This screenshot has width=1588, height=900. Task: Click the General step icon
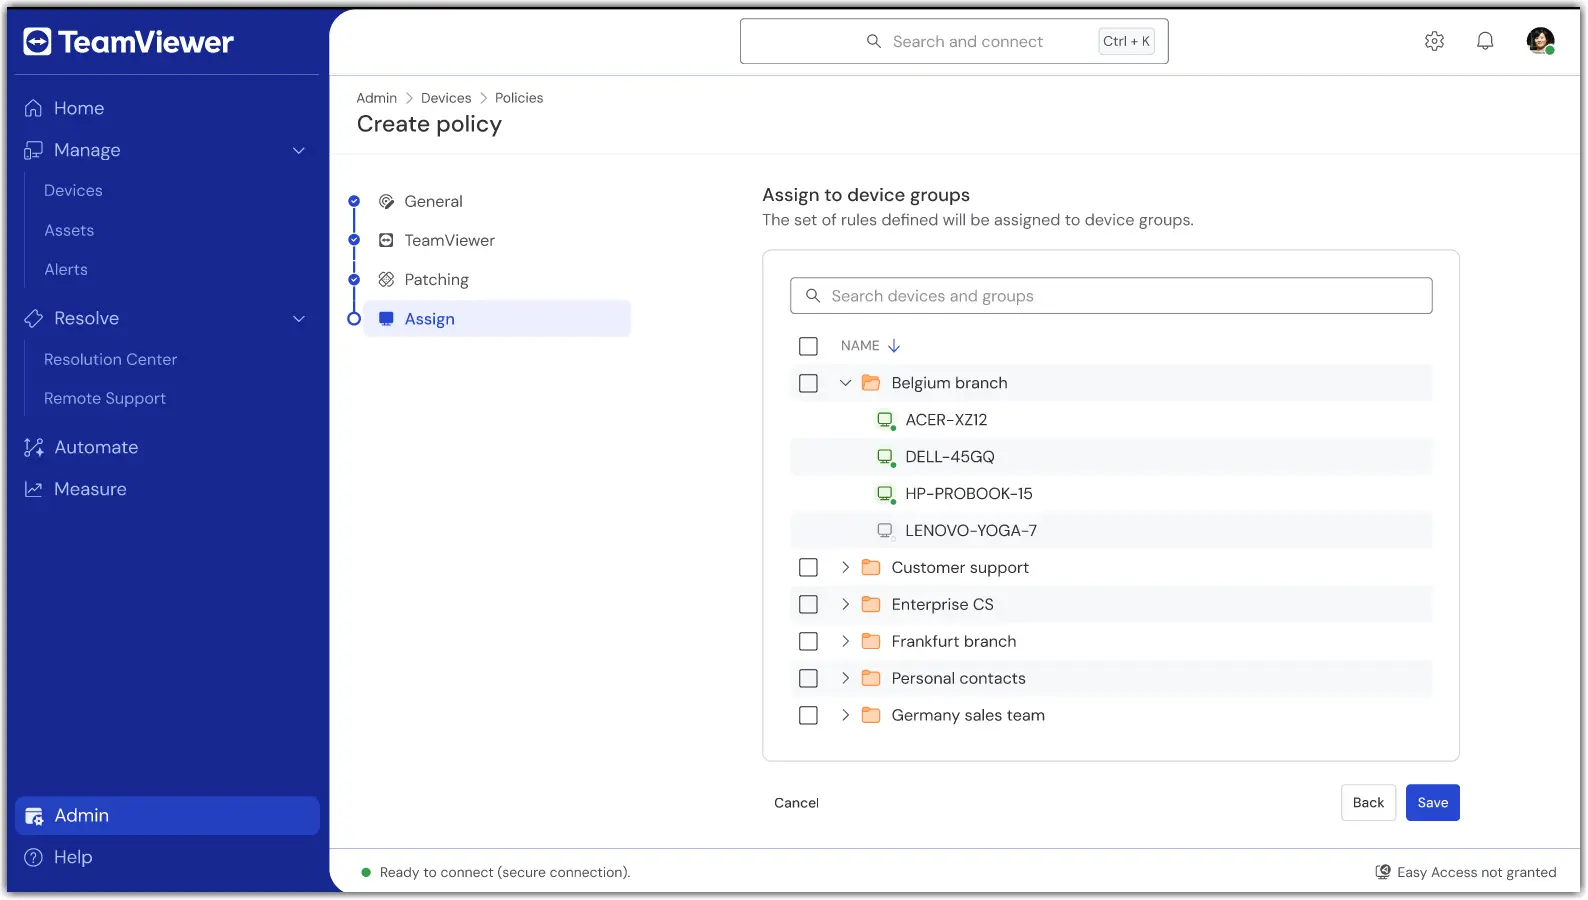386,201
